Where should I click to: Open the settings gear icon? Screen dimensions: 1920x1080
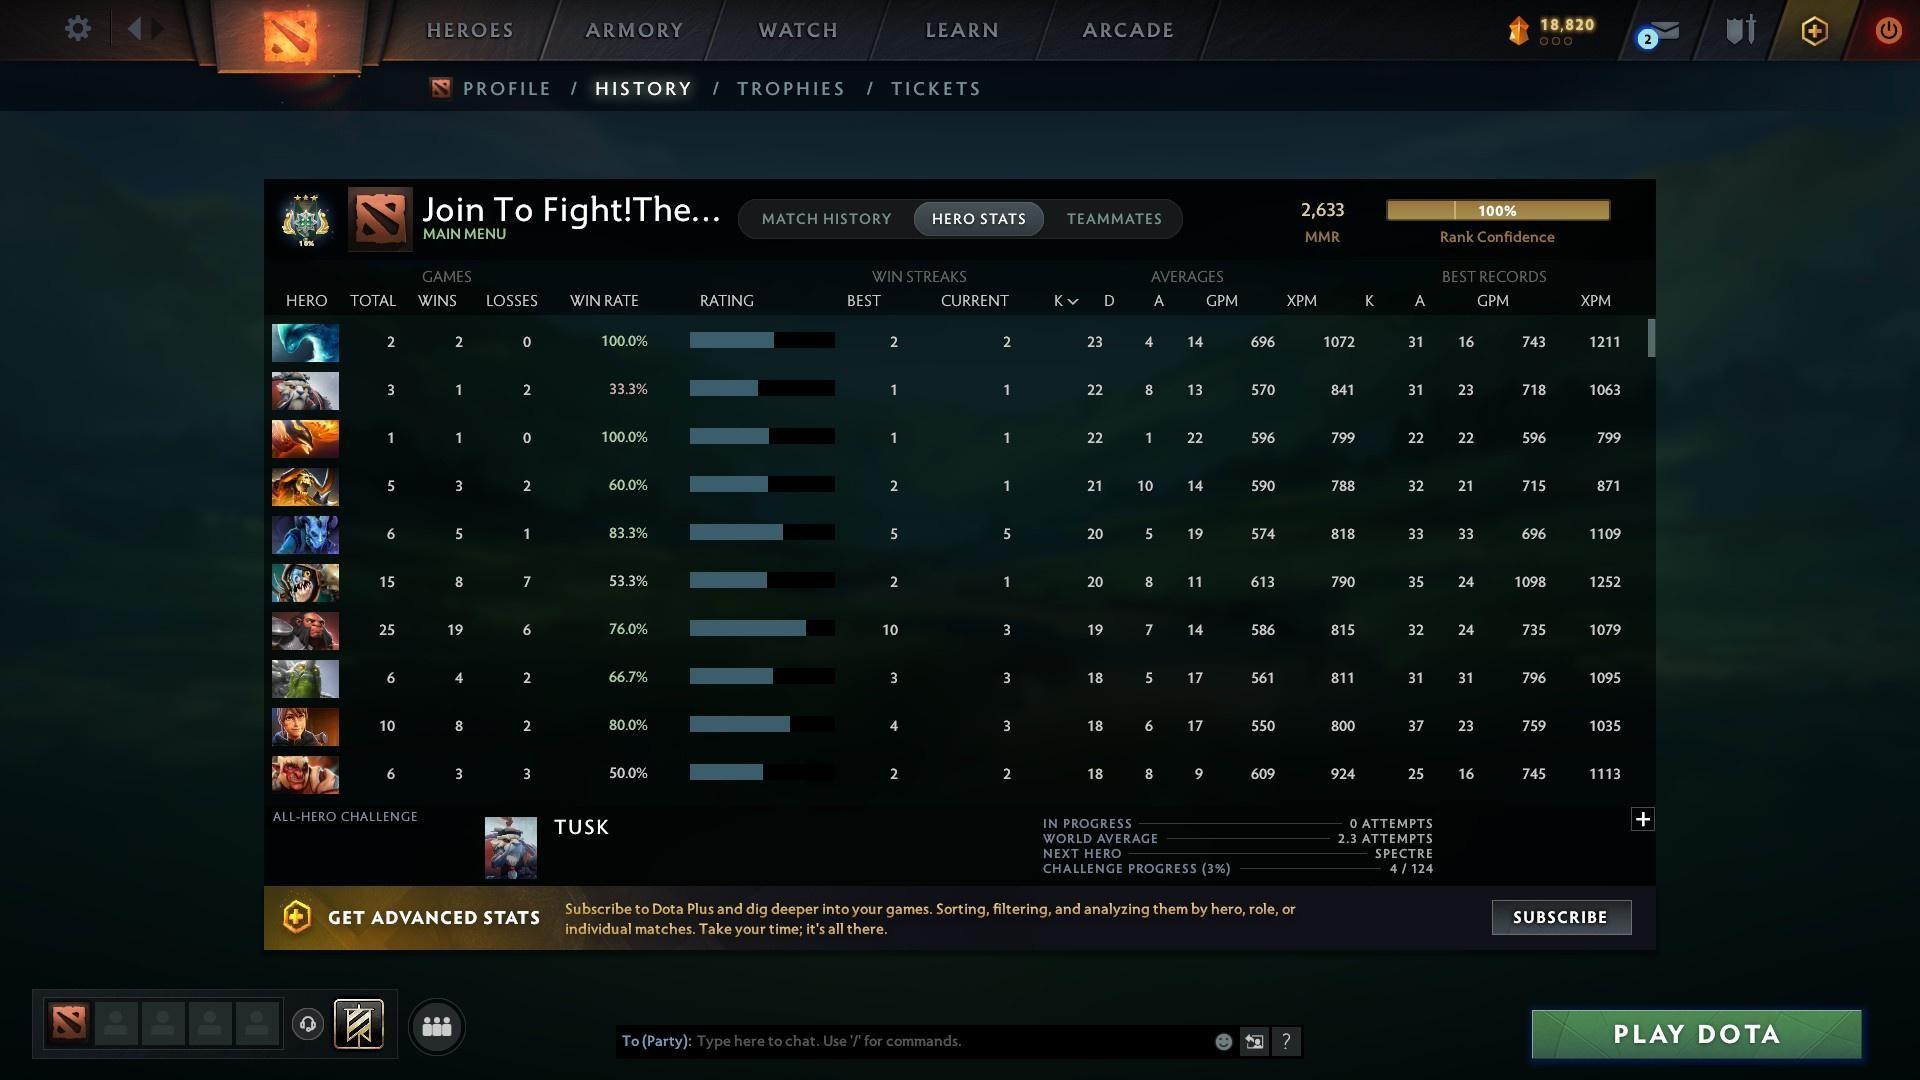click(x=78, y=28)
